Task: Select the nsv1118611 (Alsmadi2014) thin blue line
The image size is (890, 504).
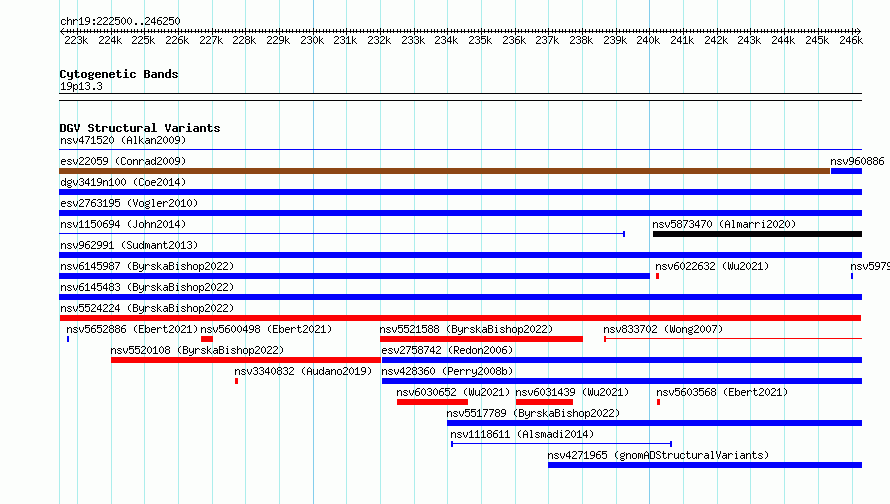Action: coord(561,444)
